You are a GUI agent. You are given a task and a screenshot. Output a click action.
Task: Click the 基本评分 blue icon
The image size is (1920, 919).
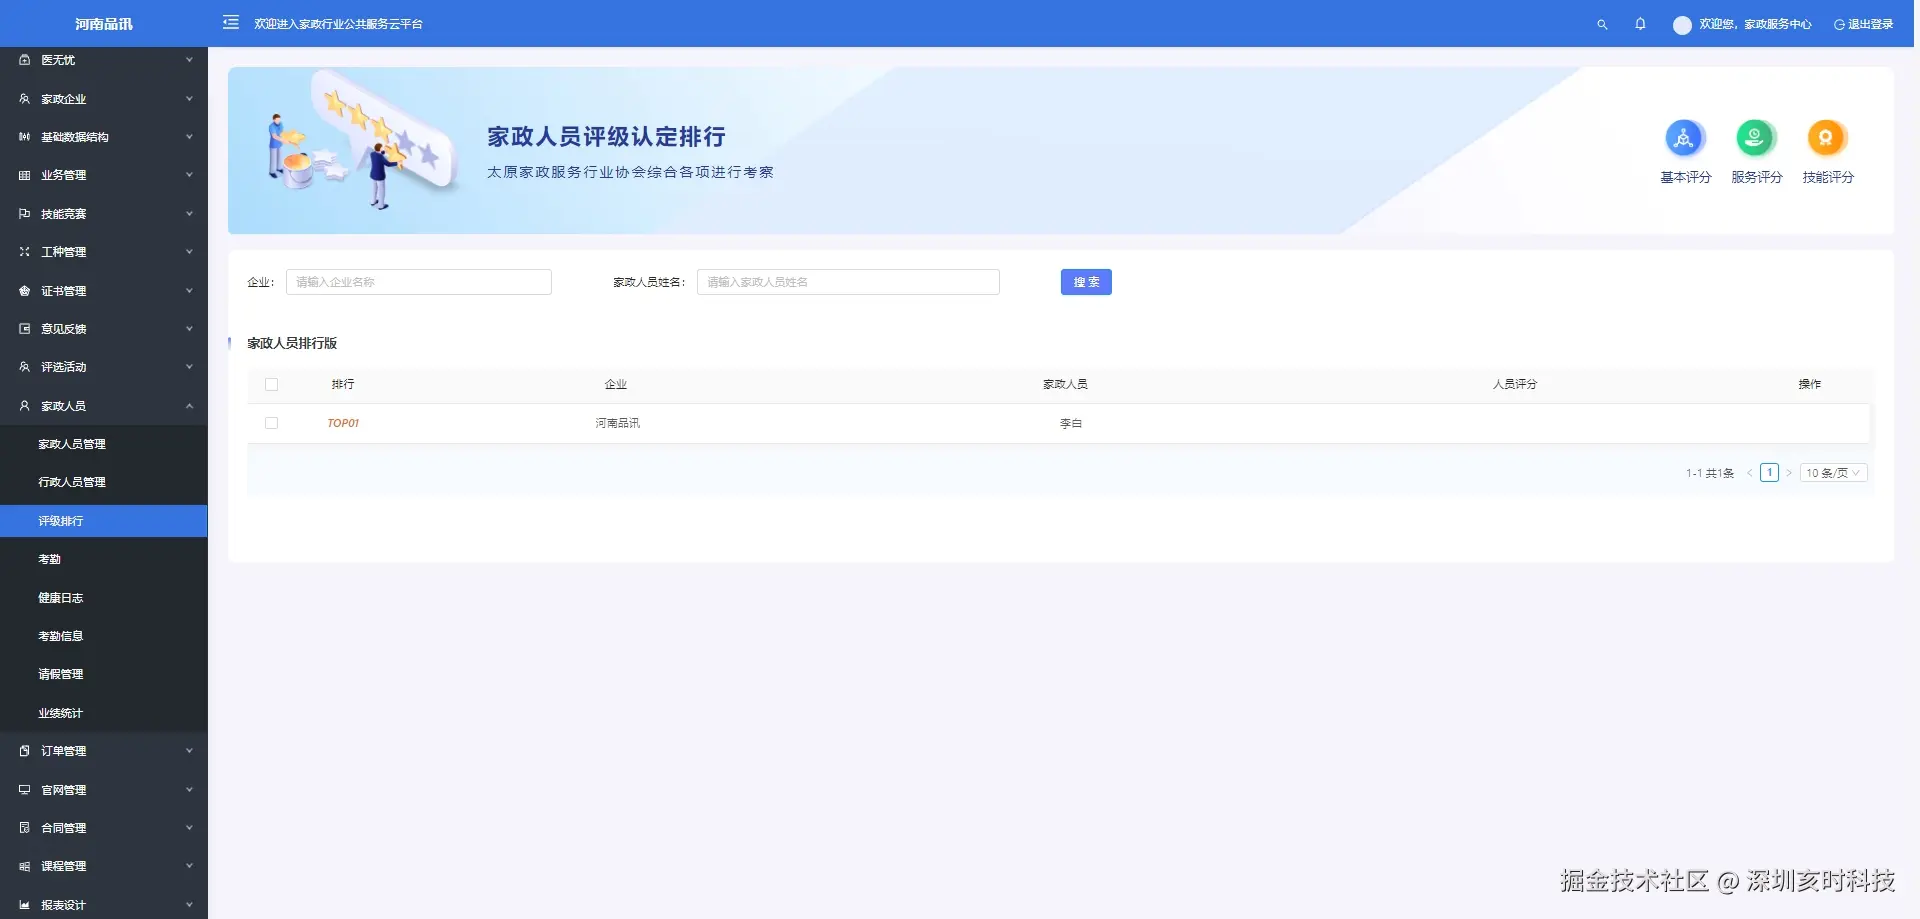click(x=1685, y=138)
